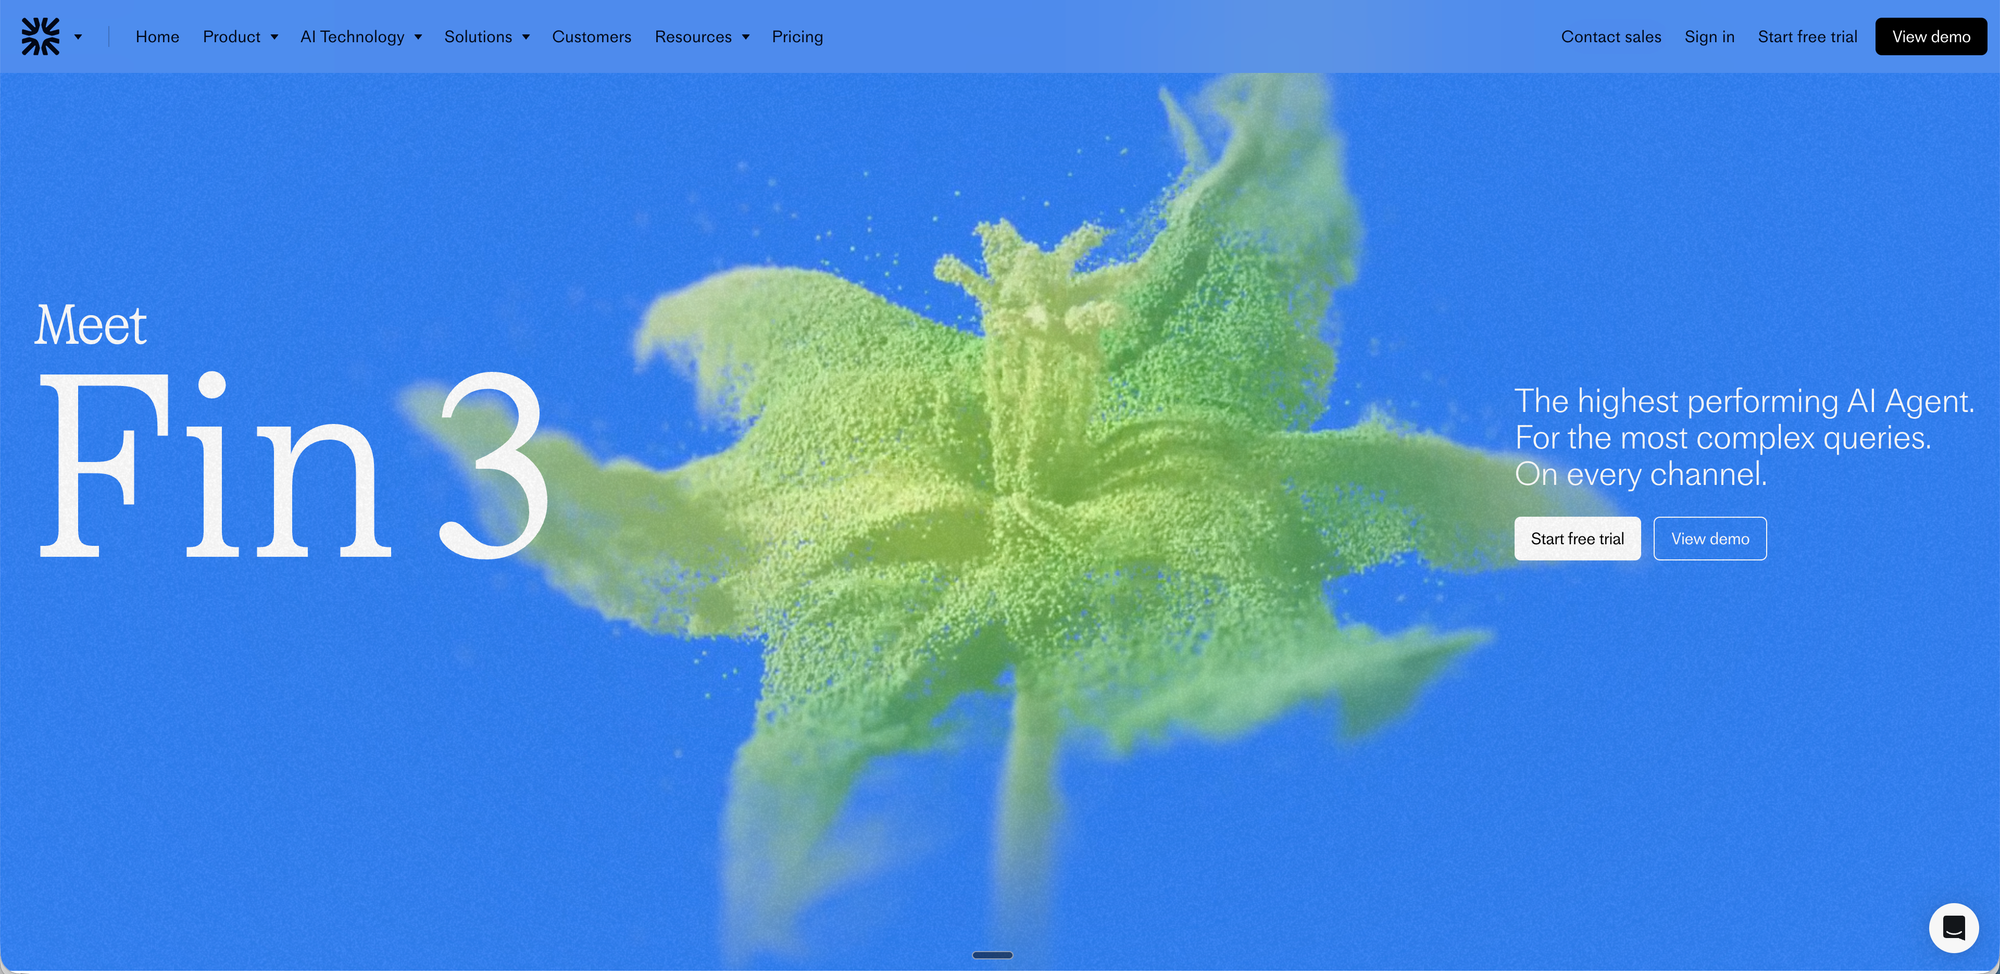This screenshot has width=2000, height=974.
Task: Open the Resources dropdown menu
Action: coord(702,37)
